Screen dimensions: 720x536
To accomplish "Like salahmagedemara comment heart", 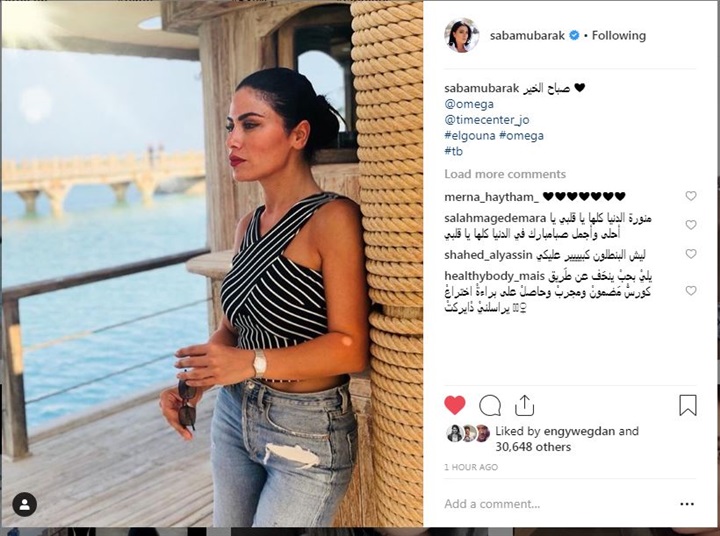I will [x=691, y=225].
